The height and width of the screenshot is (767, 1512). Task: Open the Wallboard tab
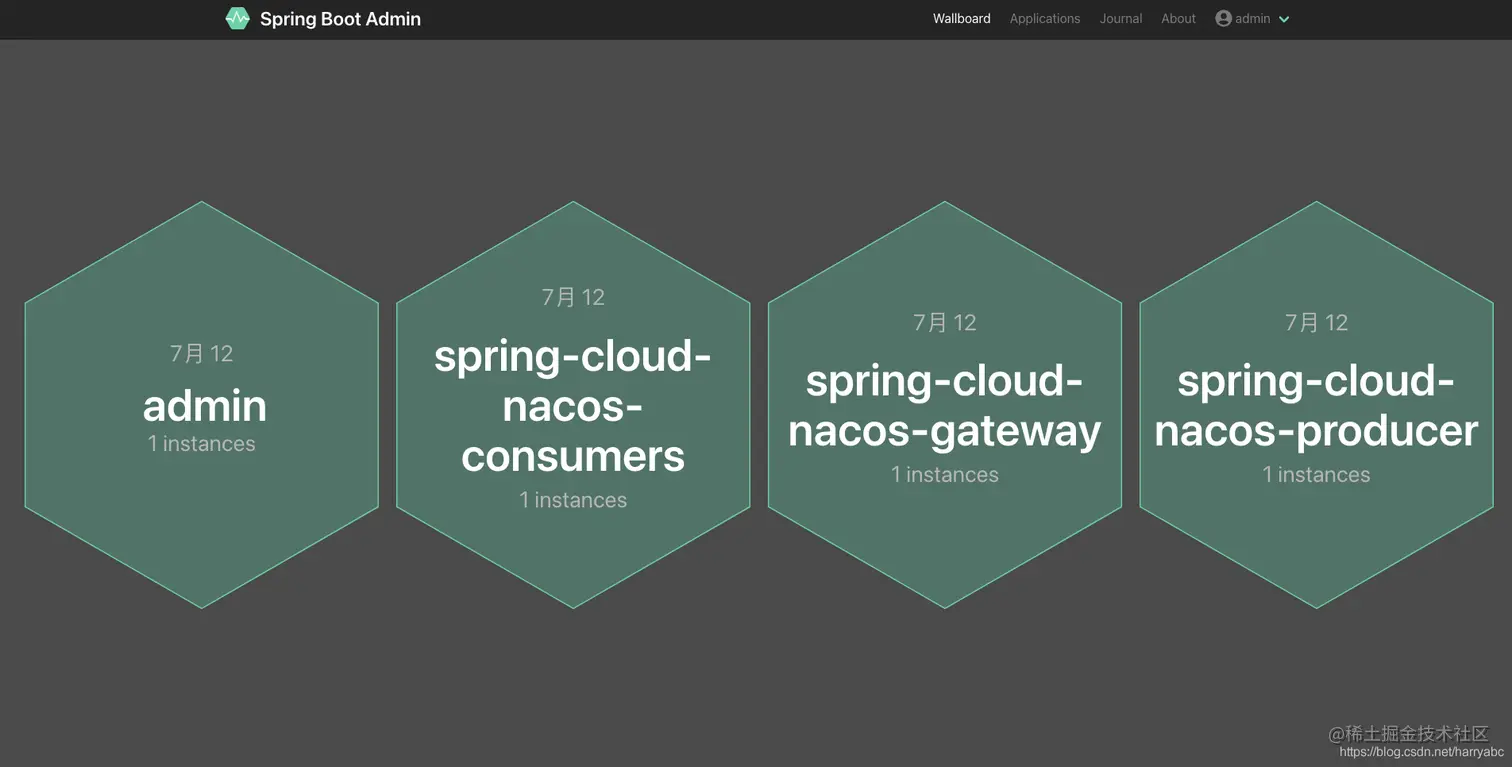[x=962, y=18]
